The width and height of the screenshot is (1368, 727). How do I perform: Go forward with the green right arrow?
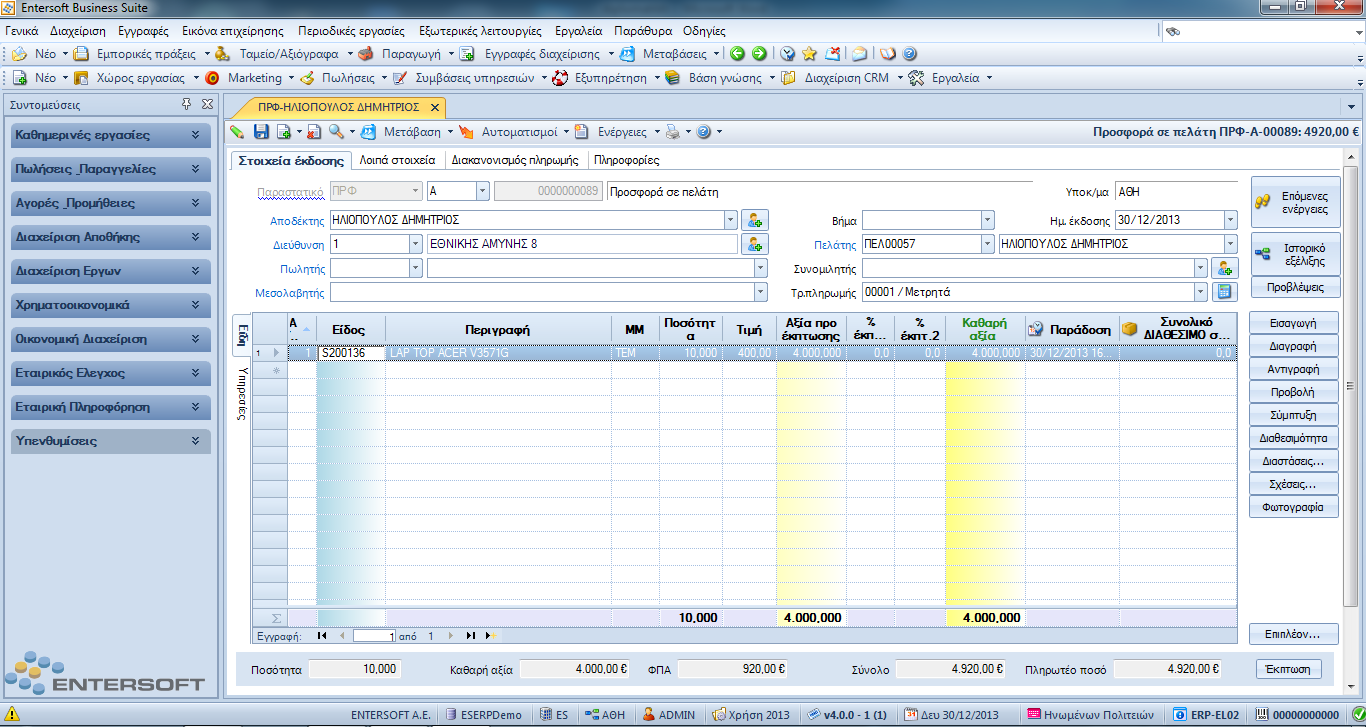click(x=759, y=54)
